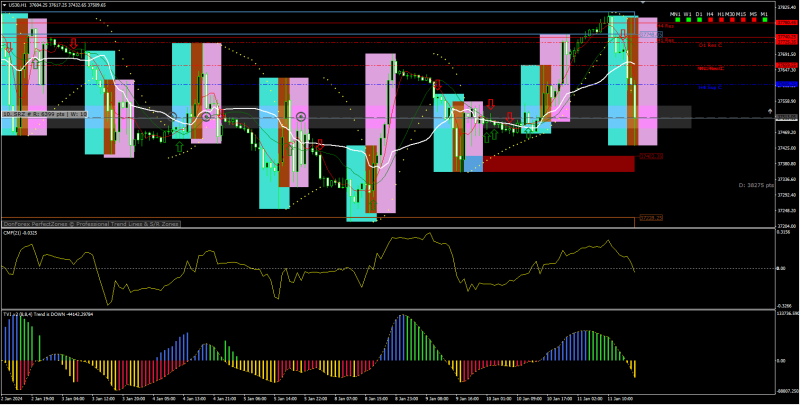Click the red M5 timeframe indicator square
Screen dimensions: 800x405
pyautogui.click(x=754, y=21)
